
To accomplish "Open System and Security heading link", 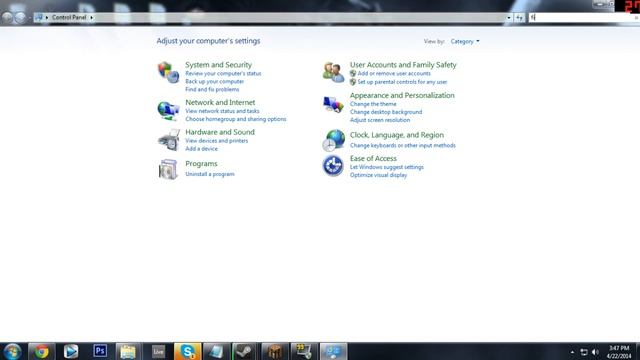I will click(218, 64).
